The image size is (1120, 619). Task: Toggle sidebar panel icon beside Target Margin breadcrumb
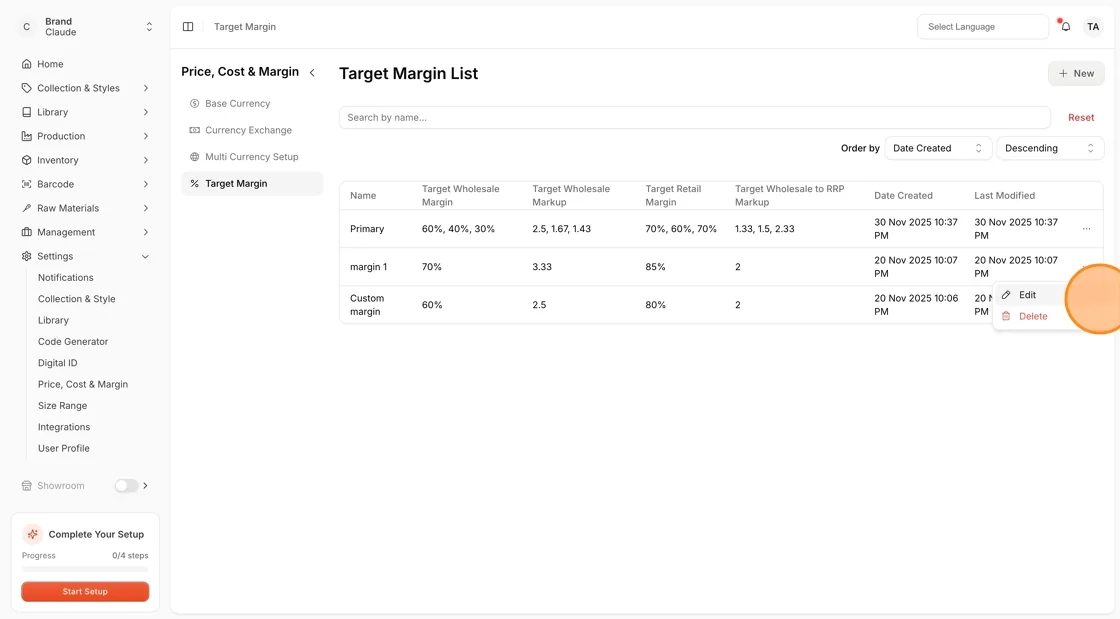coord(188,26)
